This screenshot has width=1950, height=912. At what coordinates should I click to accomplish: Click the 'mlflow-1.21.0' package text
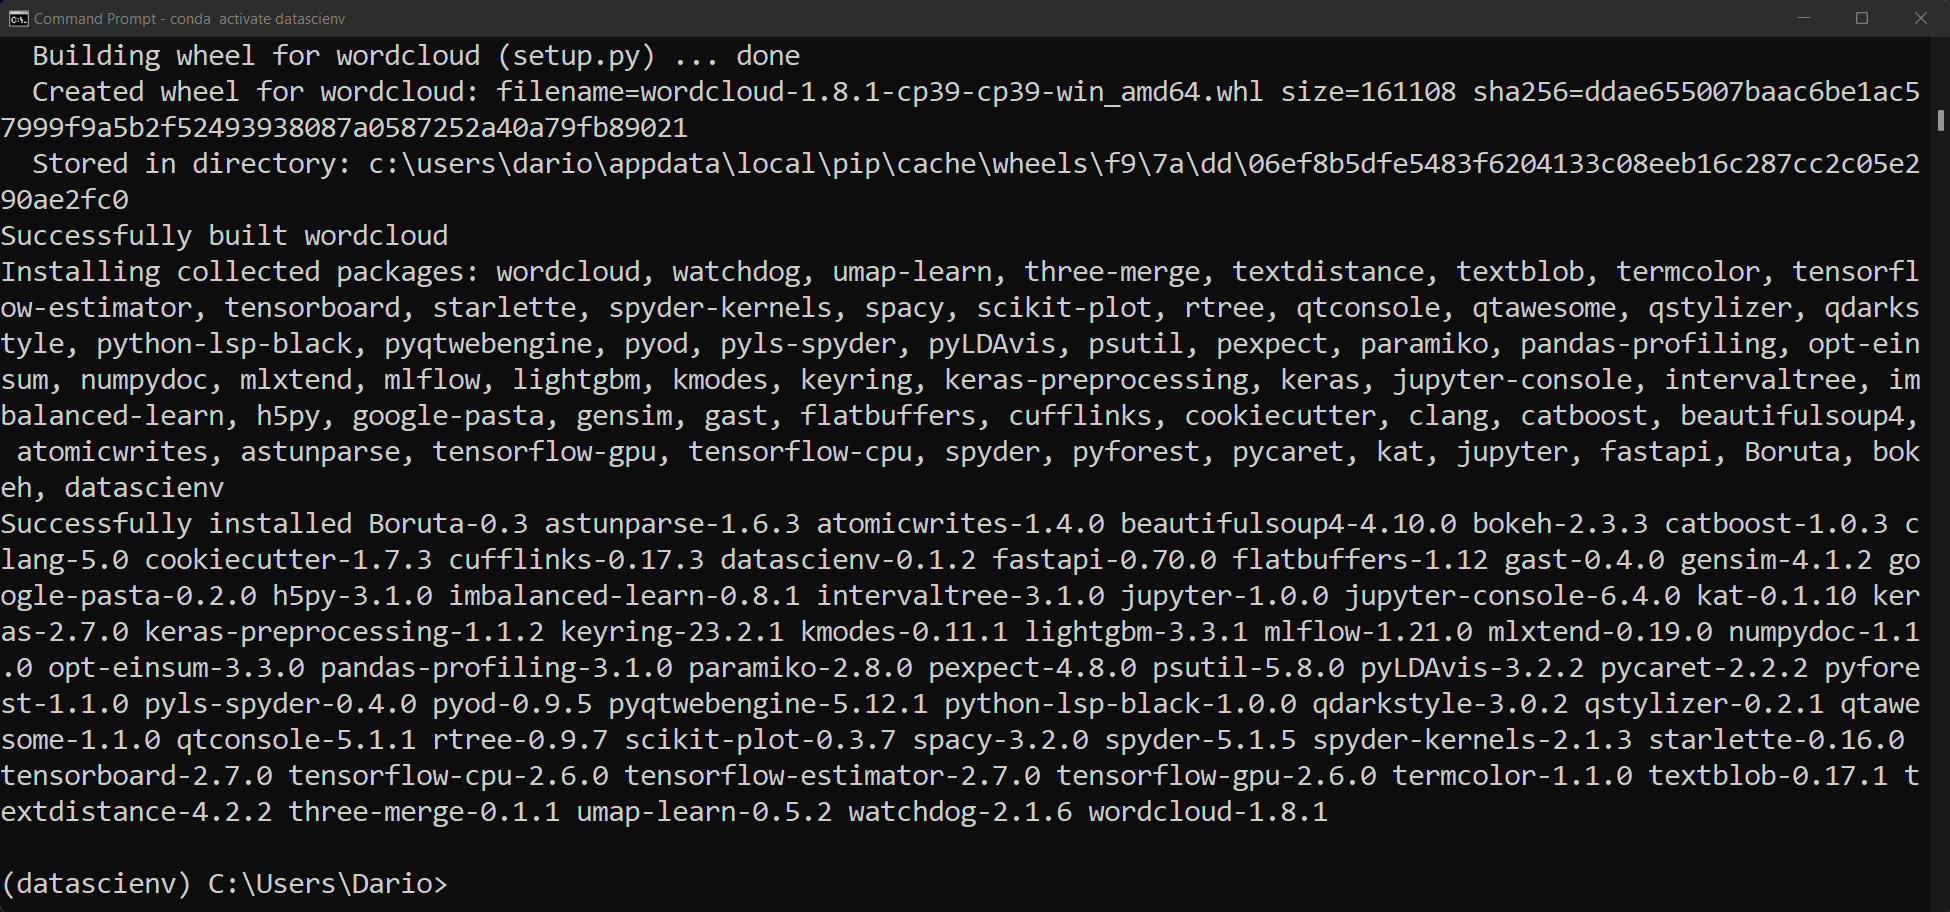1368,632
